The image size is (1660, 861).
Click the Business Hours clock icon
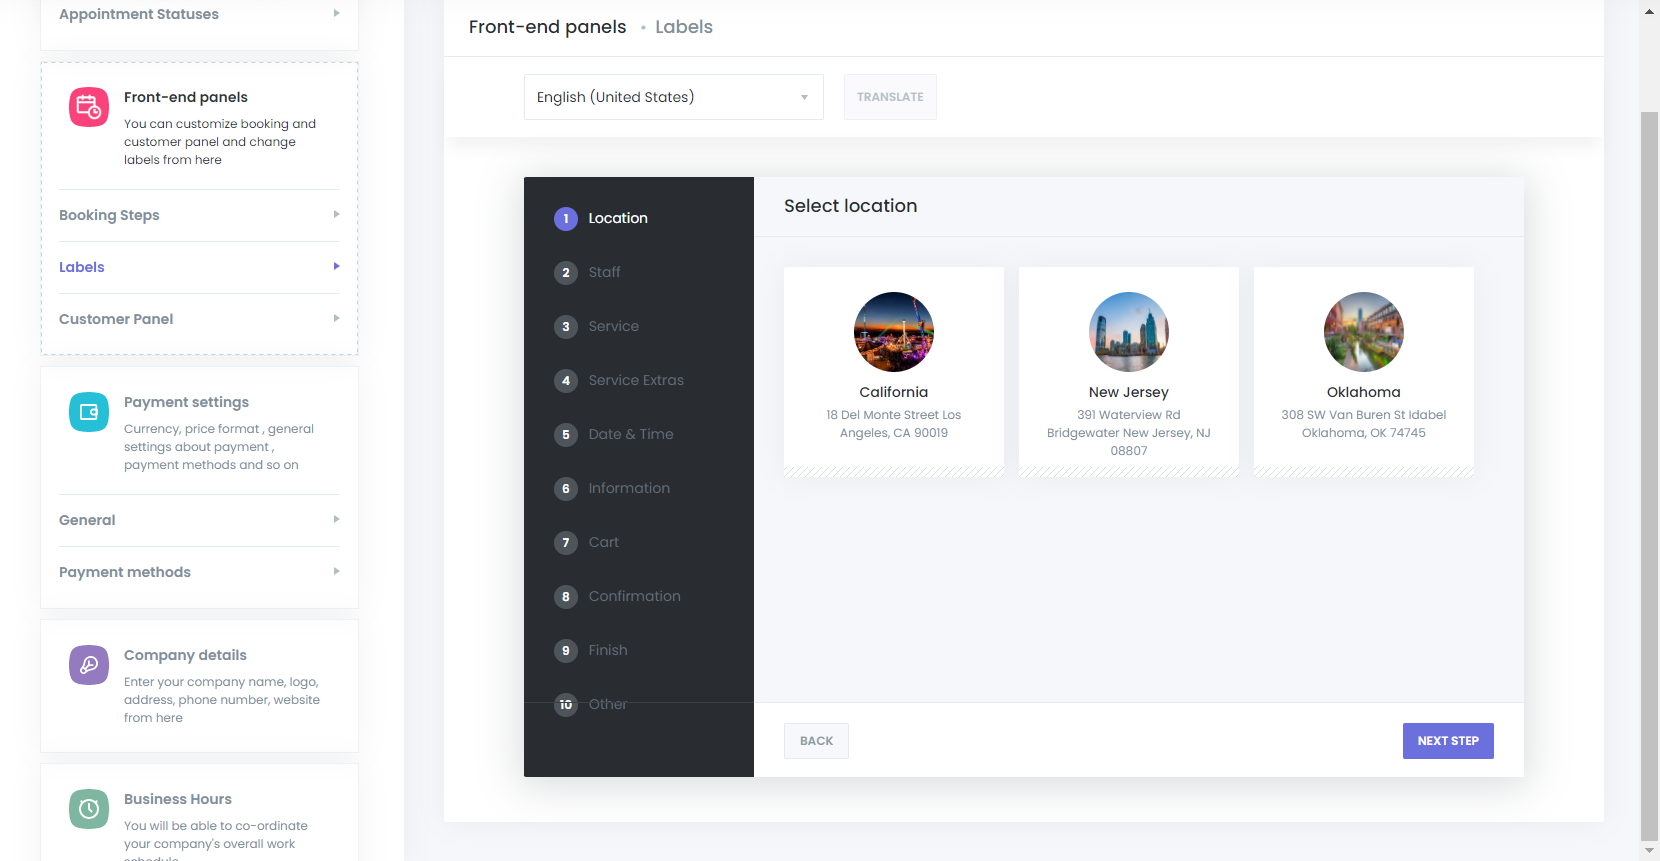[89, 809]
